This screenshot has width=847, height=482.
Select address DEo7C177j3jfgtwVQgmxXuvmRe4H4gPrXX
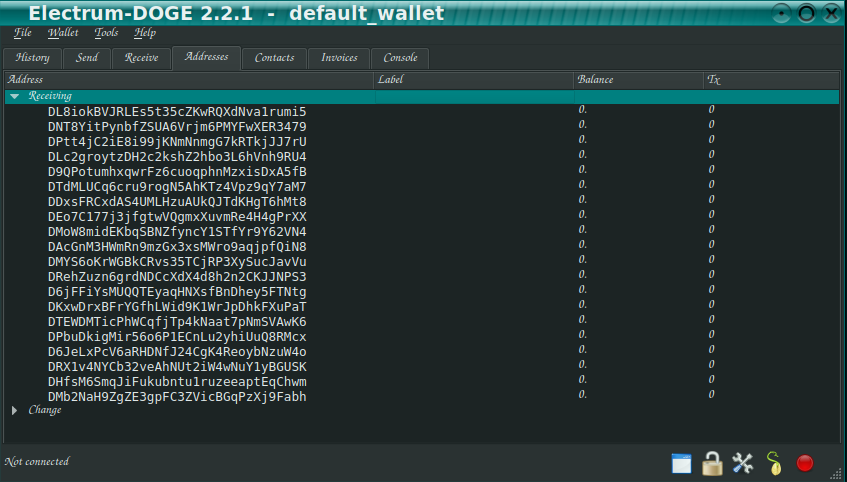(177, 217)
